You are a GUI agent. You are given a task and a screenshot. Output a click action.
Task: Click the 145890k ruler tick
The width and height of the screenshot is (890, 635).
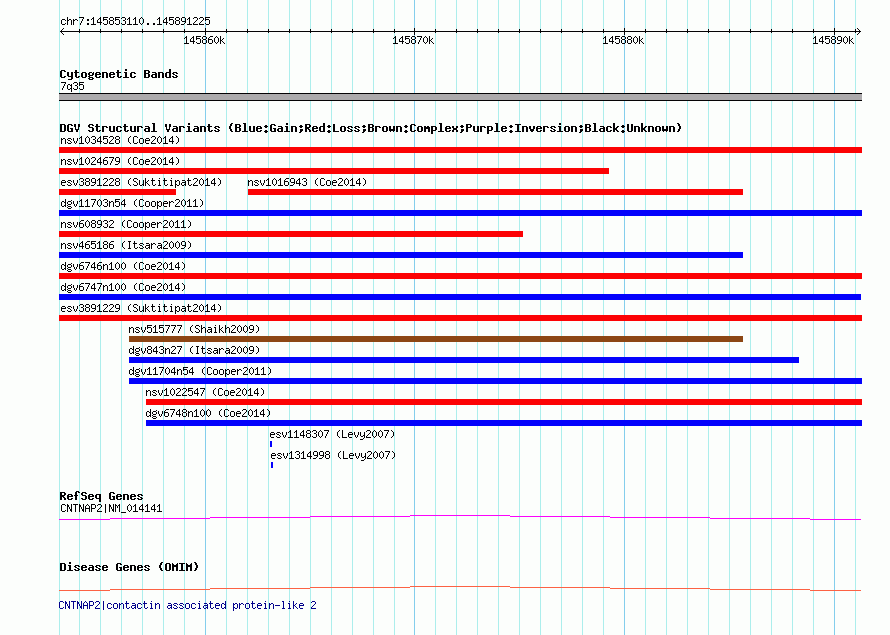[833, 40]
